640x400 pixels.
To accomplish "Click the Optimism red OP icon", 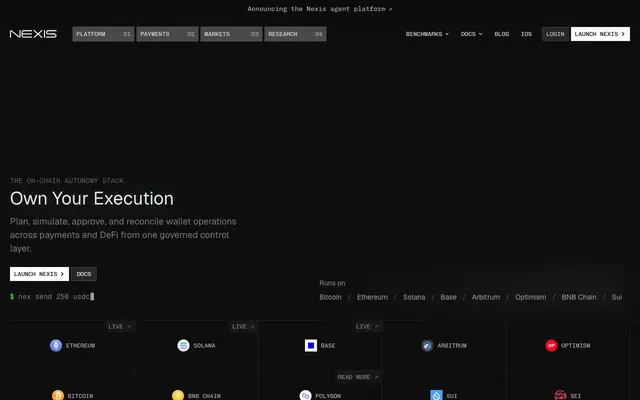I will [x=551, y=345].
